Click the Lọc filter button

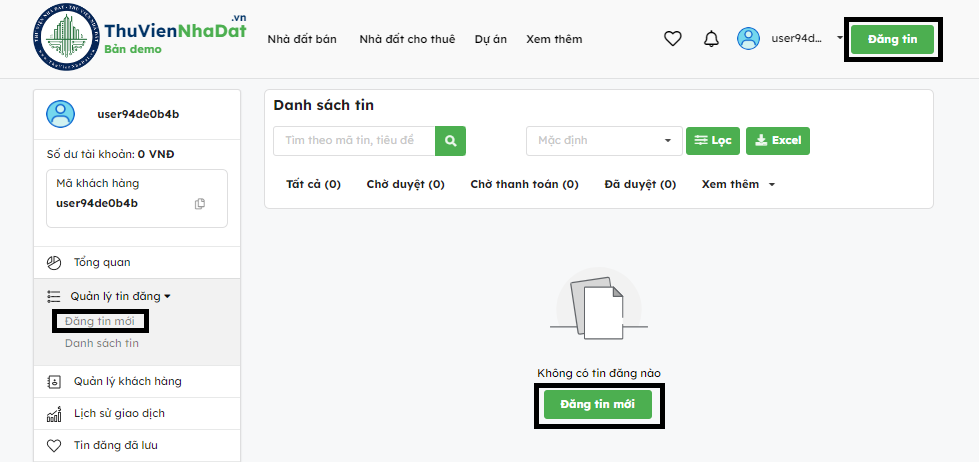pyautogui.click(x=712, y=141)
